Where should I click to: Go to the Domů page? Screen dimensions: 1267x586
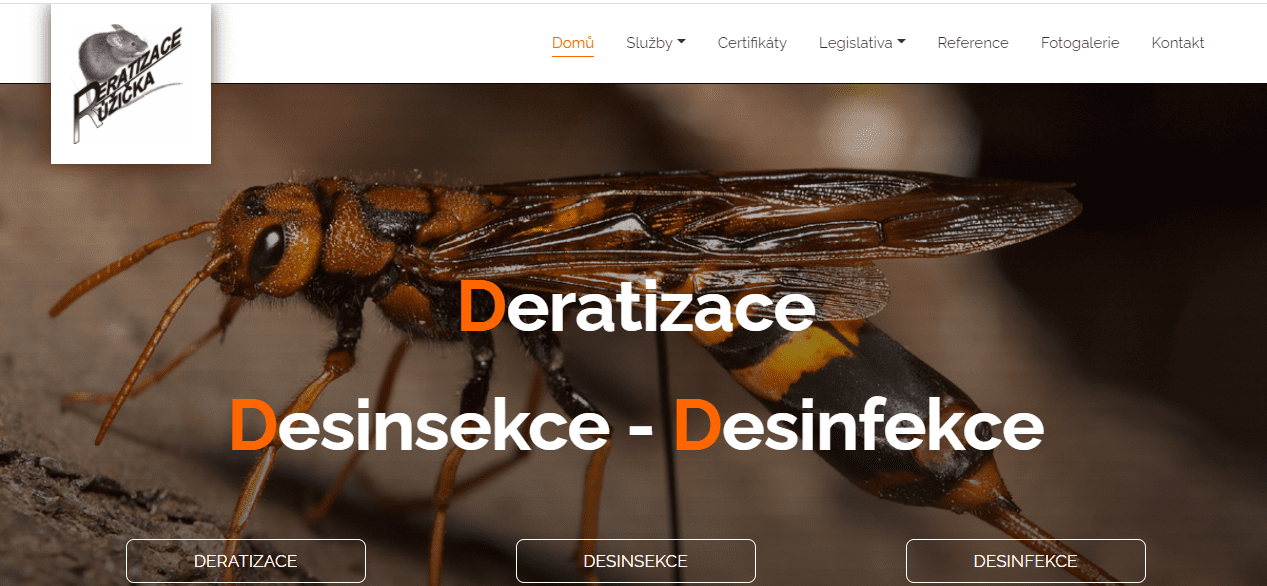573,43
